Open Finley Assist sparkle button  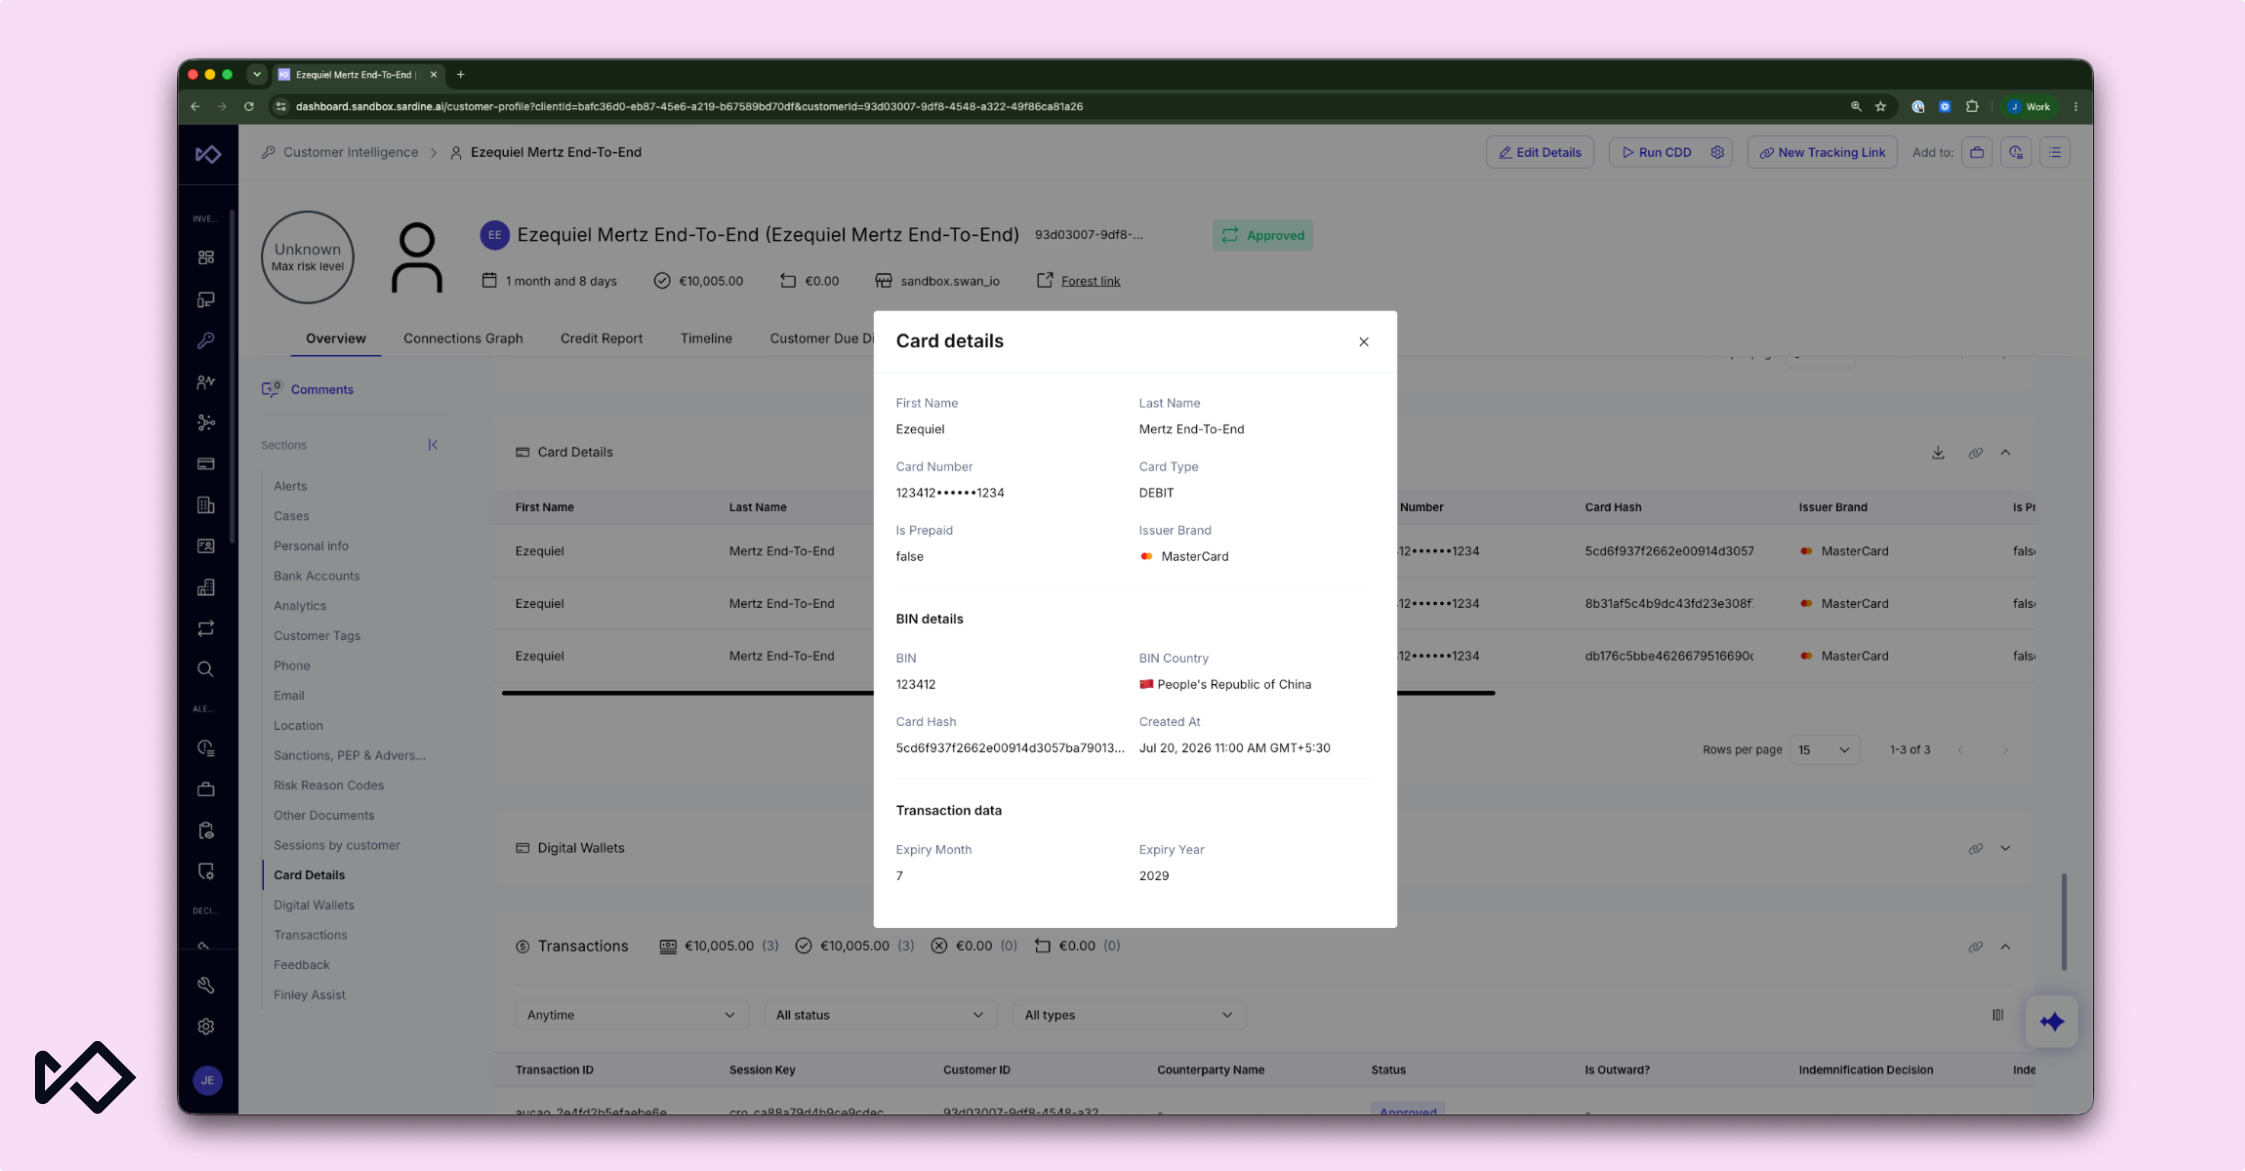pos(2052,1021)
